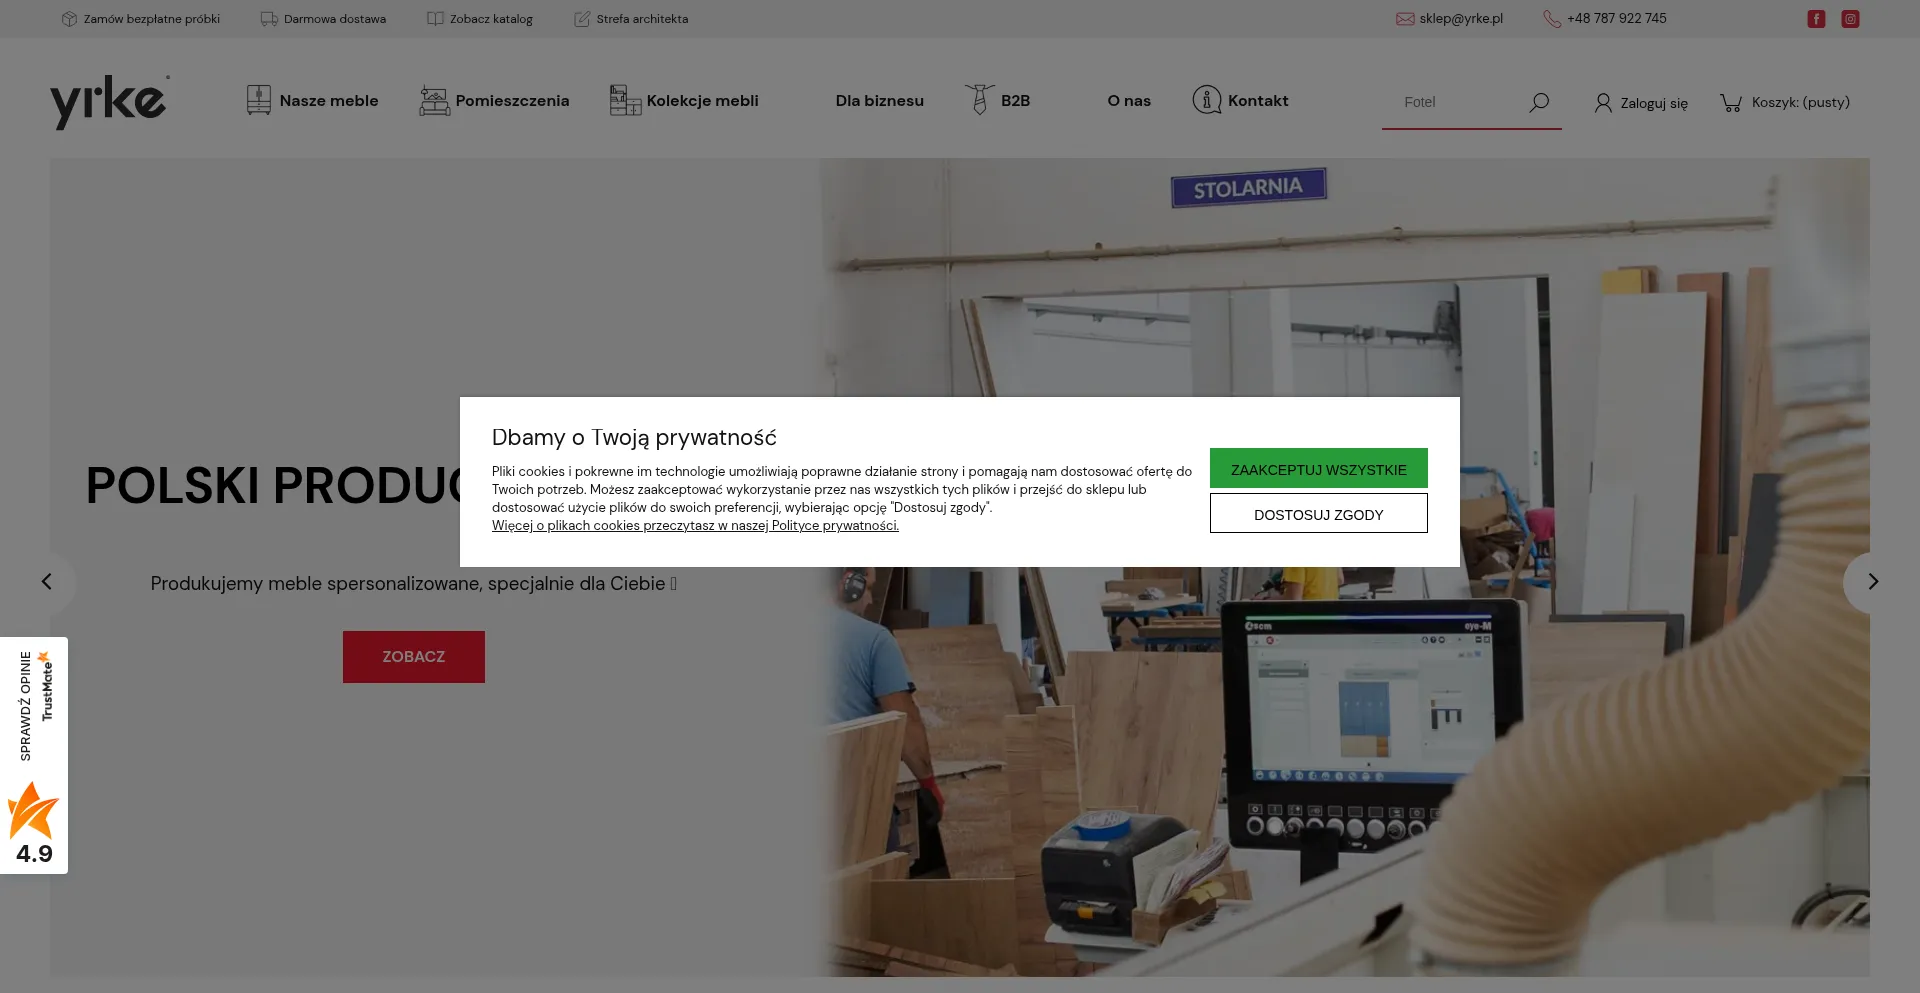Image resolution: width=1920 pixels, height=993 pixels.
Task: Click the Facebook icon in top bar
Action: [x=1816, y=19]
